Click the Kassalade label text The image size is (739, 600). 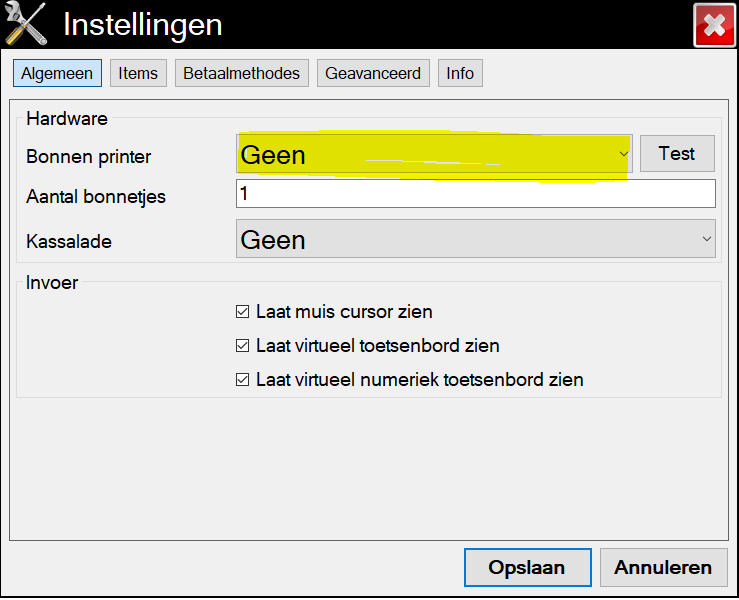[x=68, y=242]
